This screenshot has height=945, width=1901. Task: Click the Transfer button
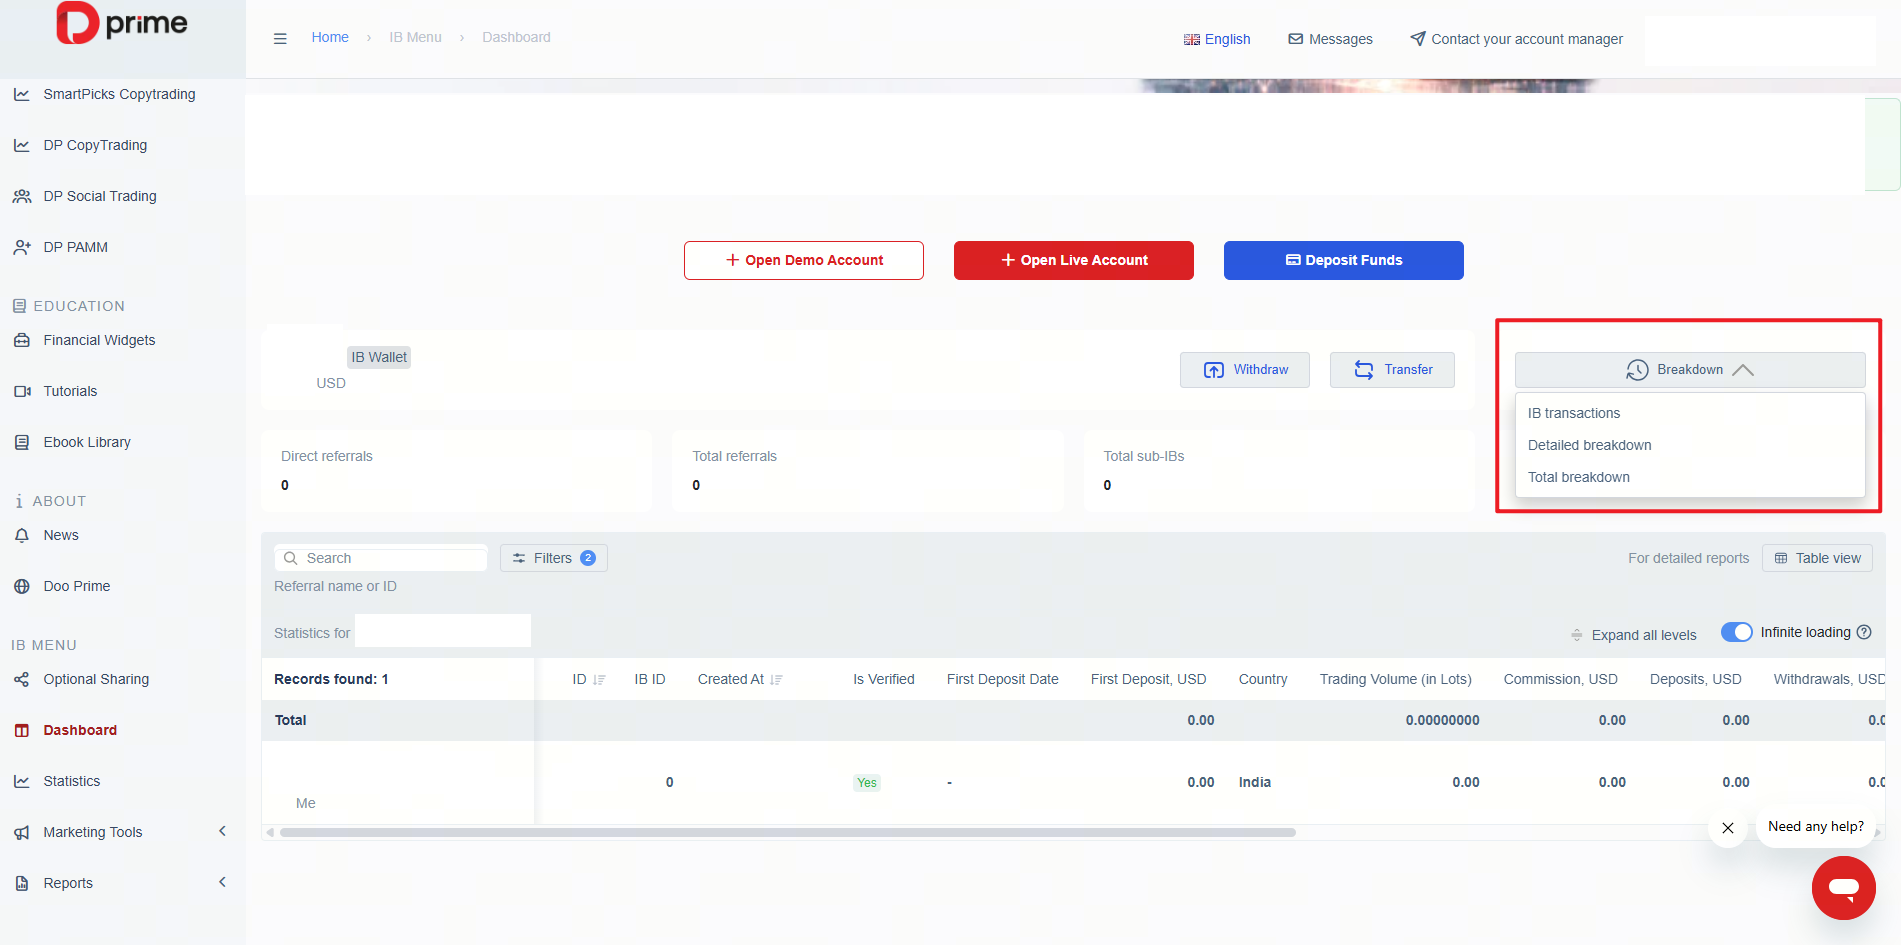pyautogui.click(x=1391, y=370)
